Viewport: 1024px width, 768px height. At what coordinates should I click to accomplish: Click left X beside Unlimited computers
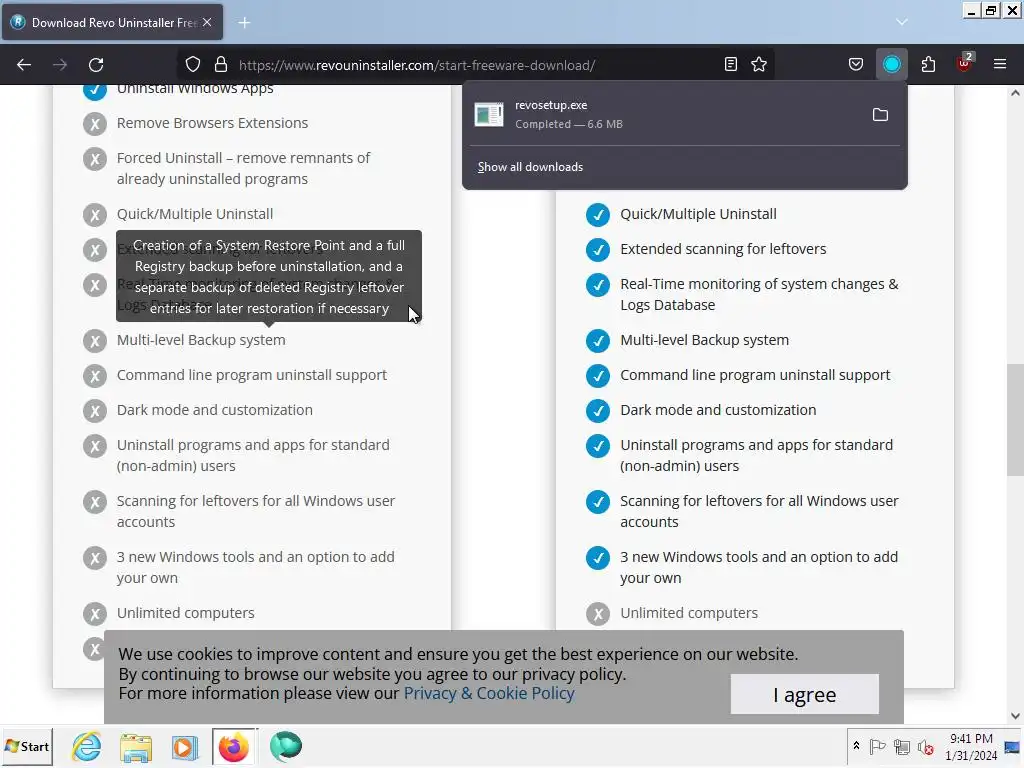tap(95, 614)
